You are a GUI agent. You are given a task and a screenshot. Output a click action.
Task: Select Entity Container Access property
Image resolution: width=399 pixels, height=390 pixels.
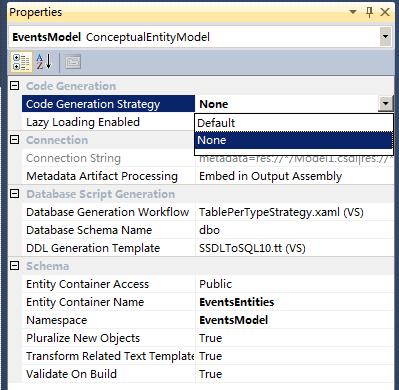tap(108, 284)
